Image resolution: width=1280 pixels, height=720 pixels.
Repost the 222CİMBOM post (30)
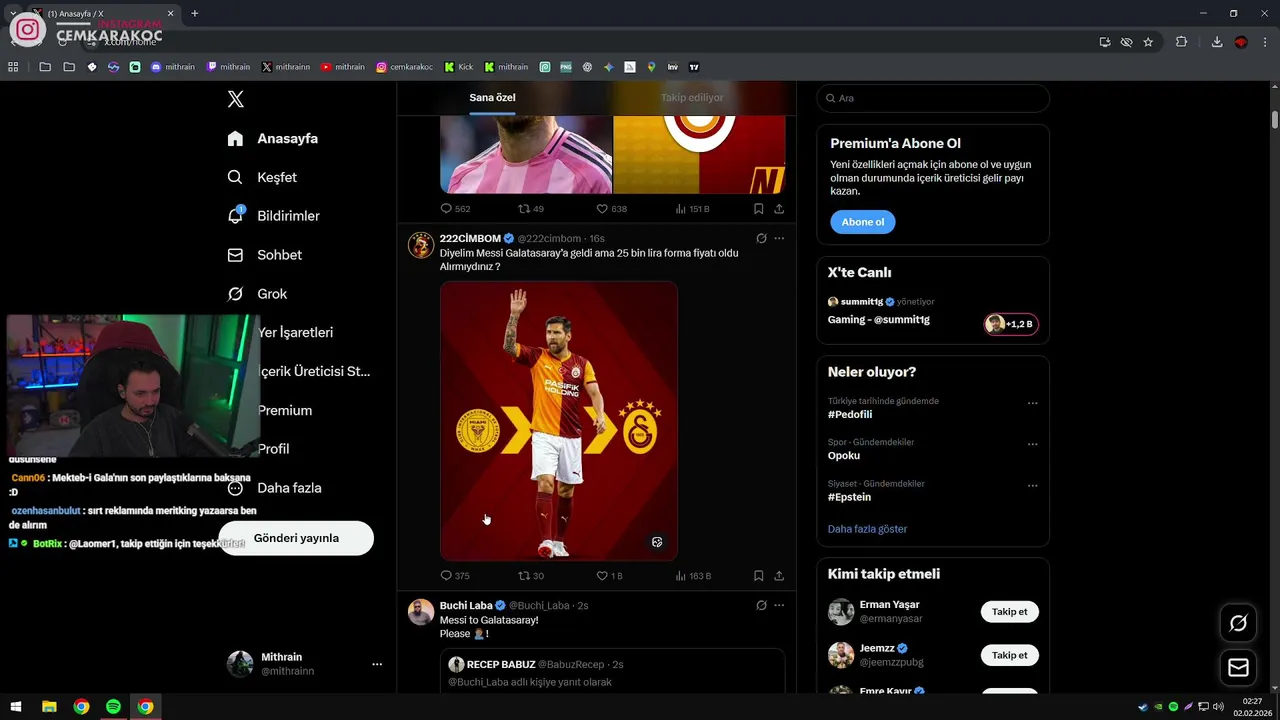[x=531, y=576]
